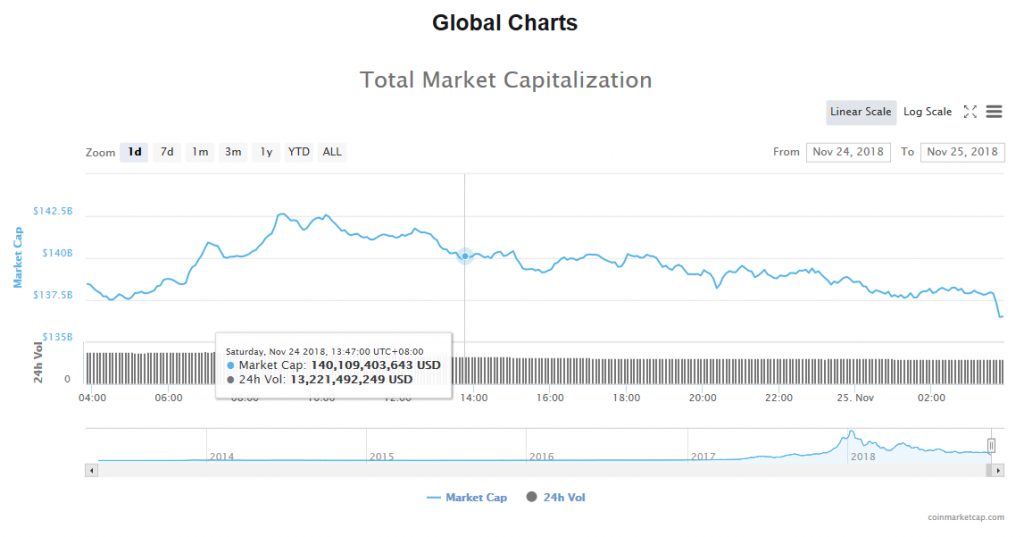Show ALL time range
Screen dimensions: 1024x537
coord(332,152)
